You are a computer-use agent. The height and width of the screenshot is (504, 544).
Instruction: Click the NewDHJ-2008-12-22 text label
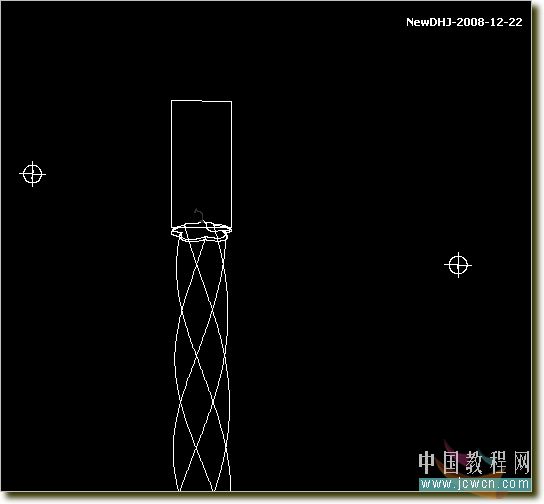(464, 22)
